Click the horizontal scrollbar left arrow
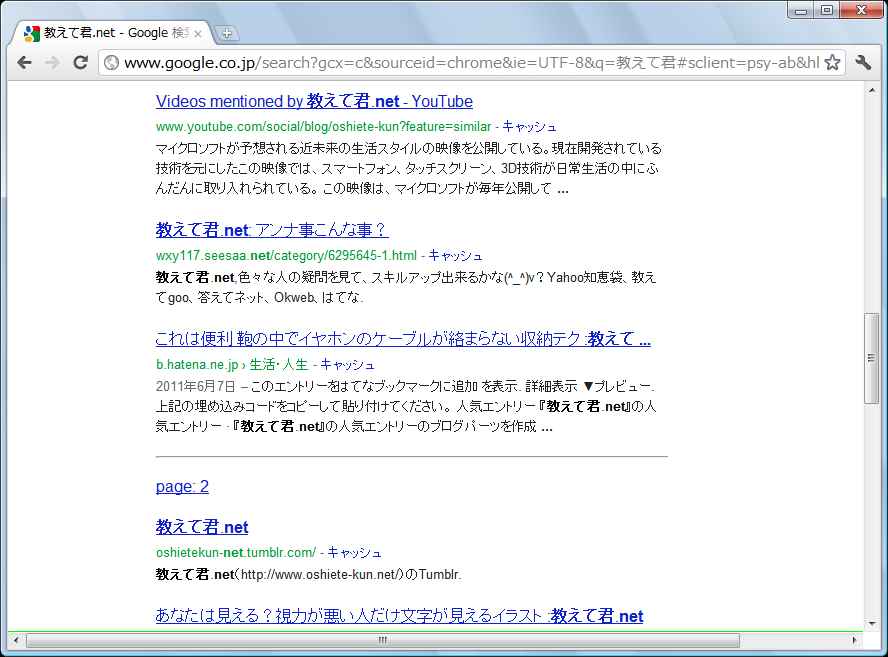This screenshot has height=657, width=888. [x=15, y=640]
